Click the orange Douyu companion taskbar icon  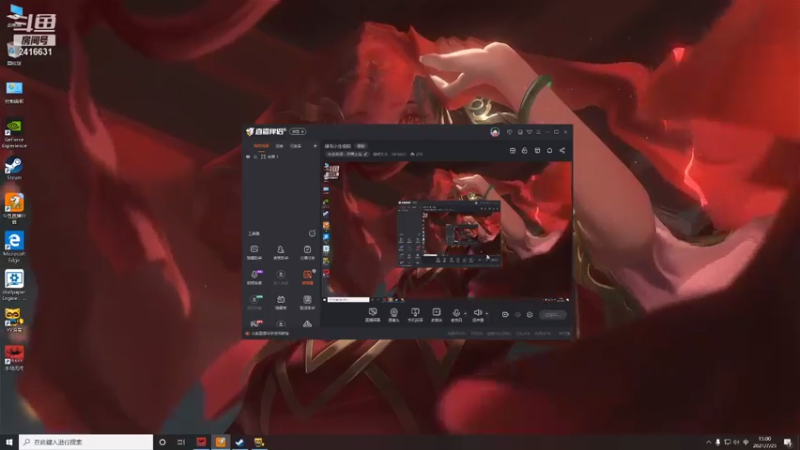coord(220,442)
